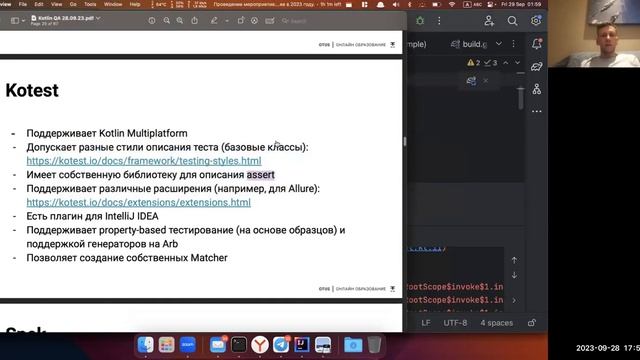Open IntelliJ IDEA from the Dock
The image size is (640, 360).
pos(302,345)
